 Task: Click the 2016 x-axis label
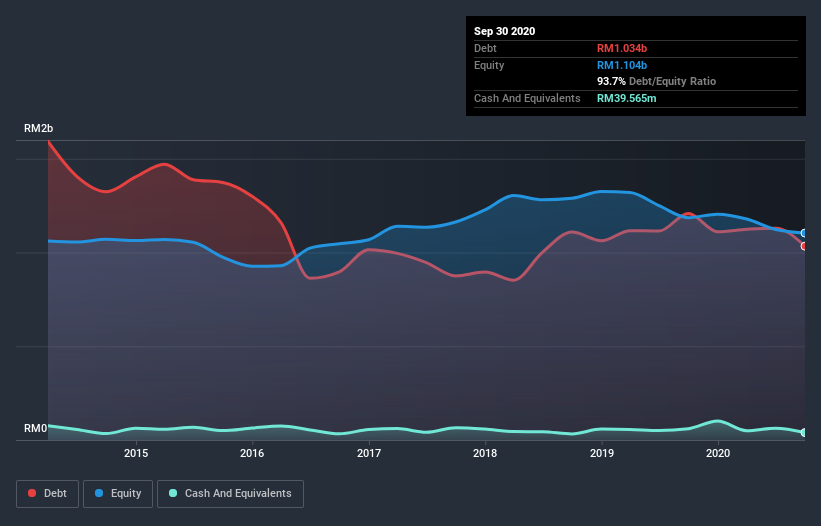click(x=252, y=453)
